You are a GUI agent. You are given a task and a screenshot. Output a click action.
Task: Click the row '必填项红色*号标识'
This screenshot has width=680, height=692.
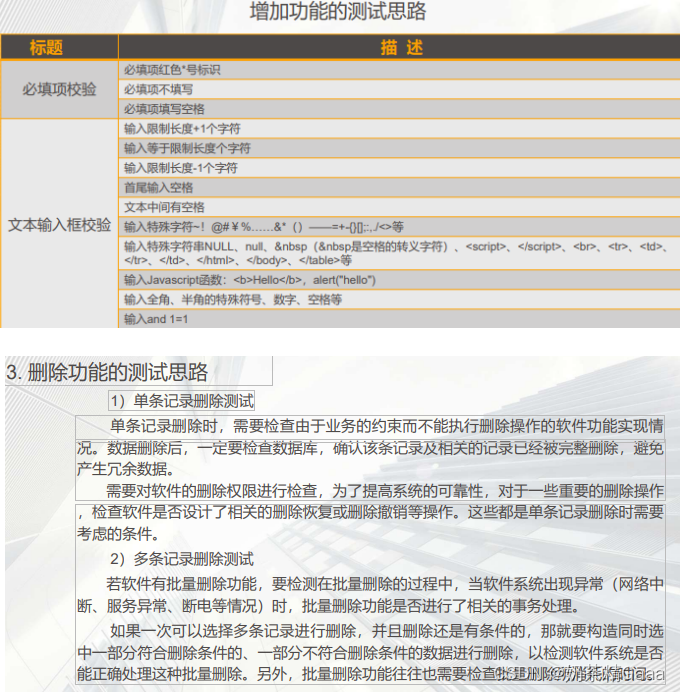pos(400,70)
